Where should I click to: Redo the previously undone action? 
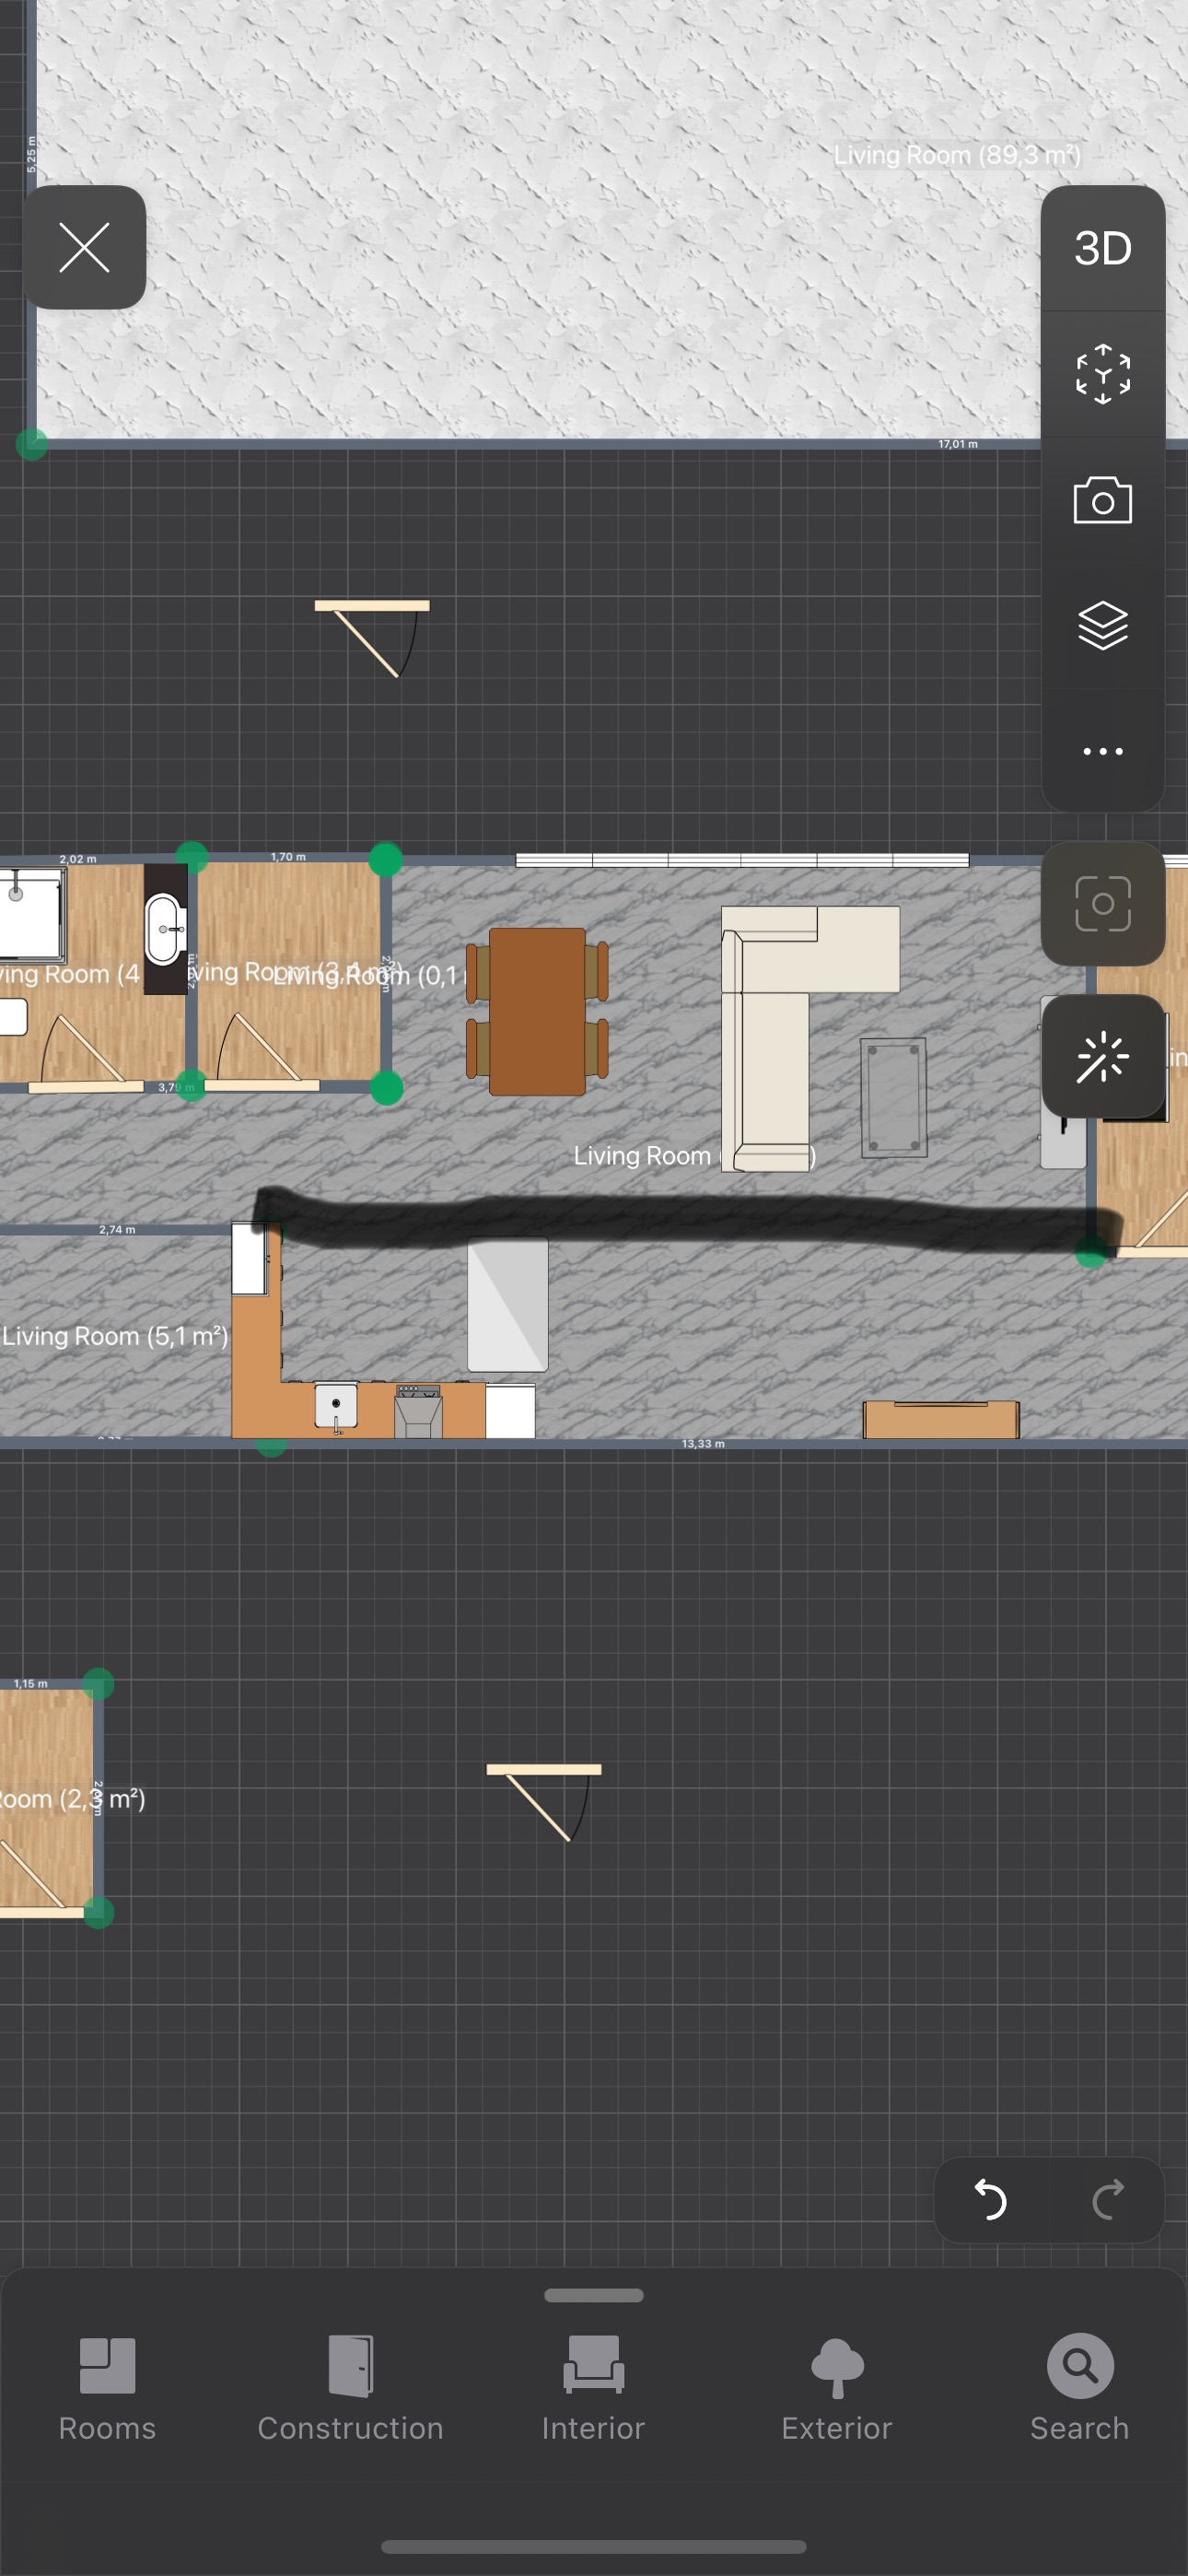[1108, 2200]
